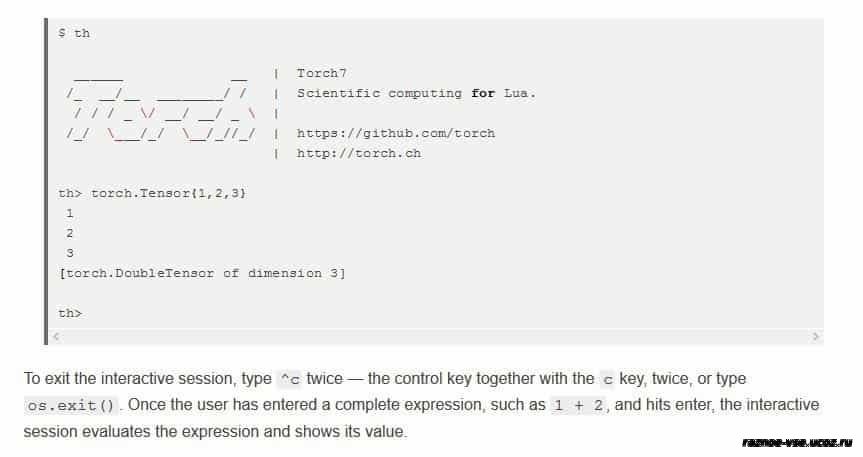Click the raznoe-vse.ucoz.ru watermark
Viewport: 863px width, 457px height.
click(797, 442)
